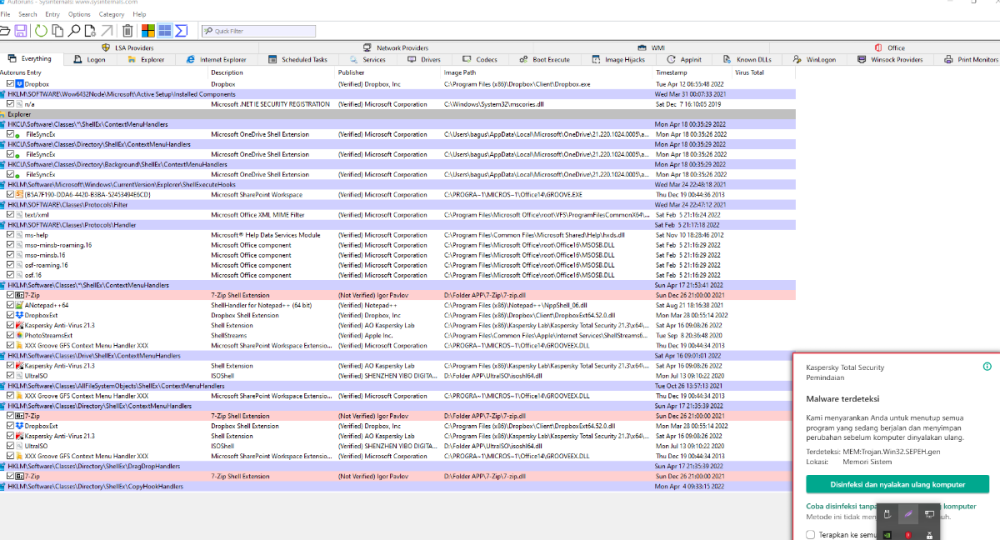Open the Winsock Providers tab

890,59
